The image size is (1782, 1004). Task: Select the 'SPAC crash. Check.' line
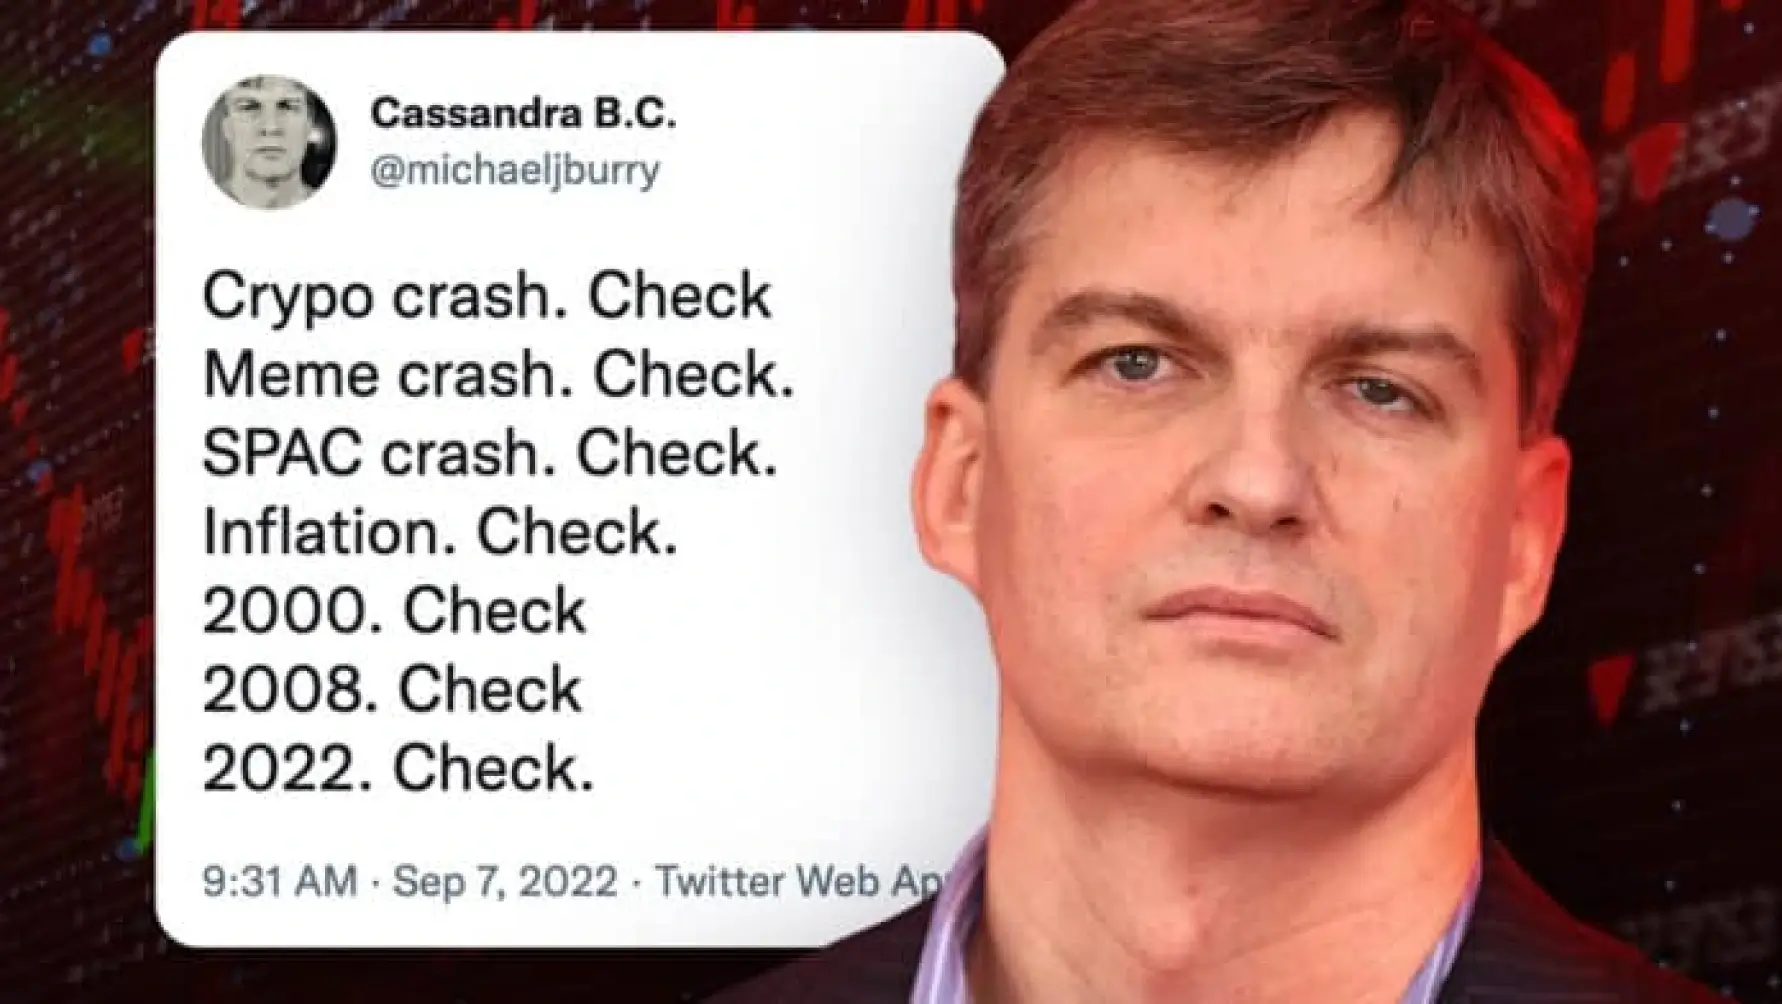pyautogui.click(x=490, y=453)
